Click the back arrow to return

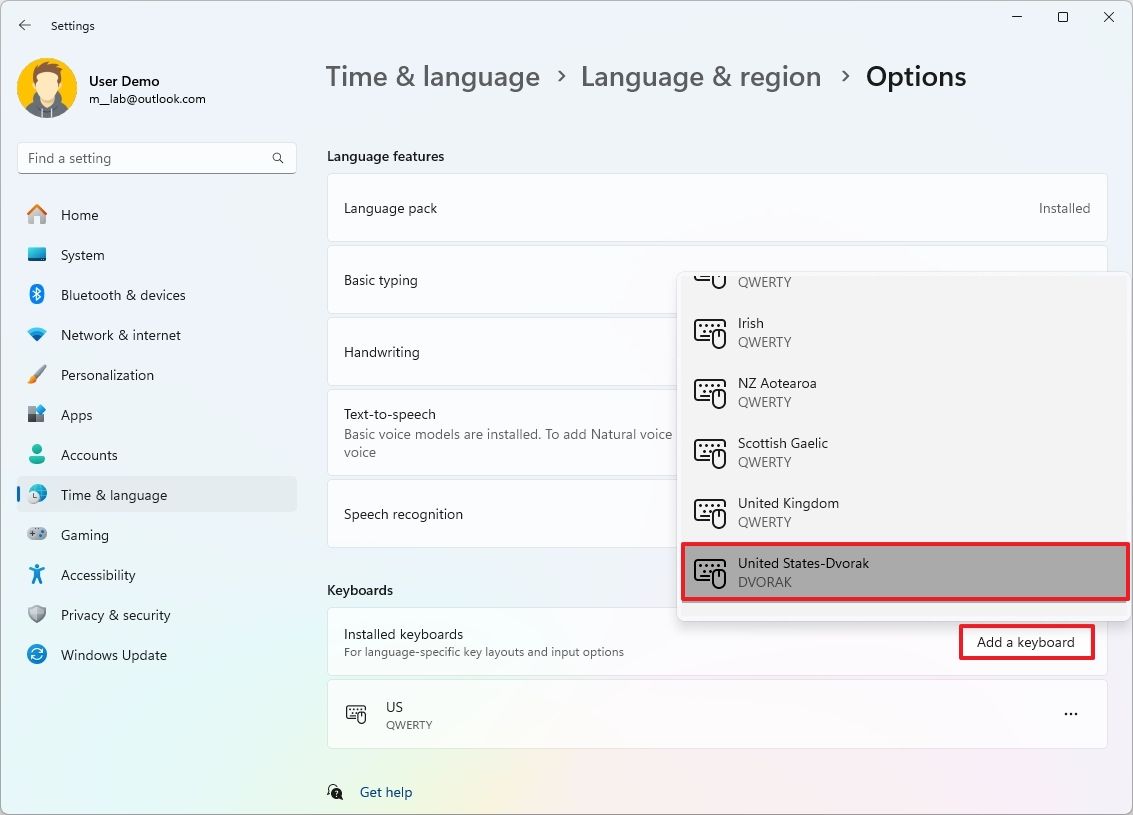click(x=24, y=25)
